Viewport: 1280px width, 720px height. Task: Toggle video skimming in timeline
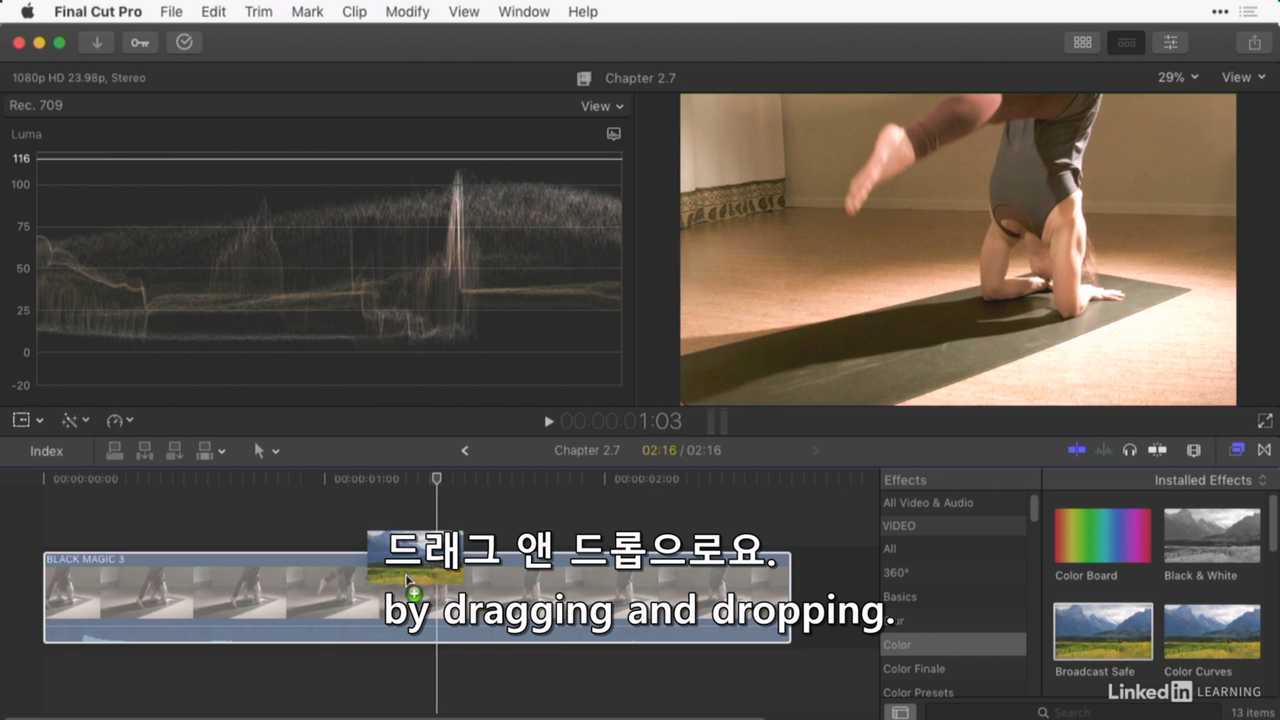(x=1077, y=450)
